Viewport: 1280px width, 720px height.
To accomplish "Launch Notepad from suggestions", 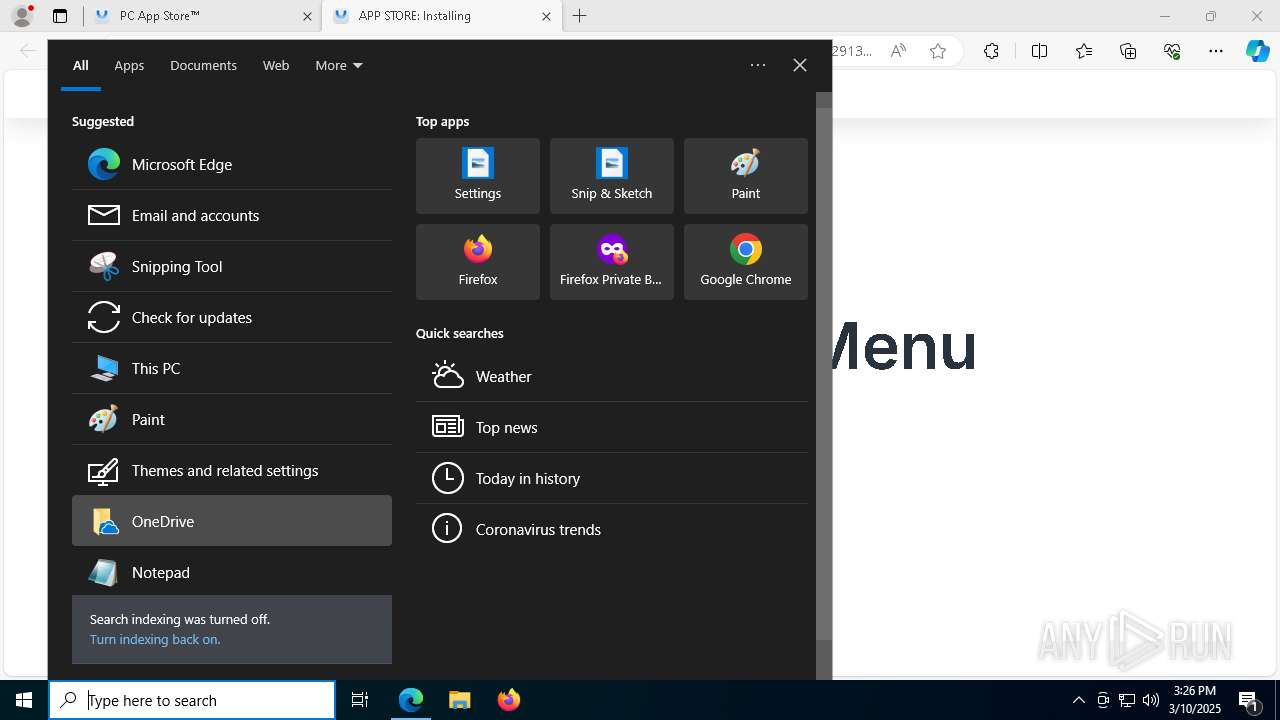I will pos(232,572).
